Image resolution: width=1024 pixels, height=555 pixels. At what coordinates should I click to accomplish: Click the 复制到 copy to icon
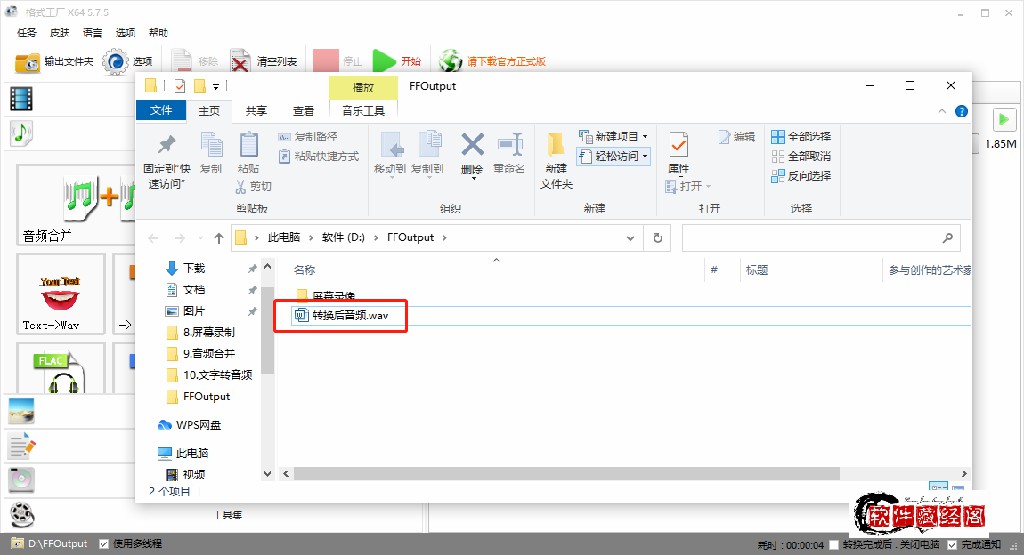(x=429, y=144)
